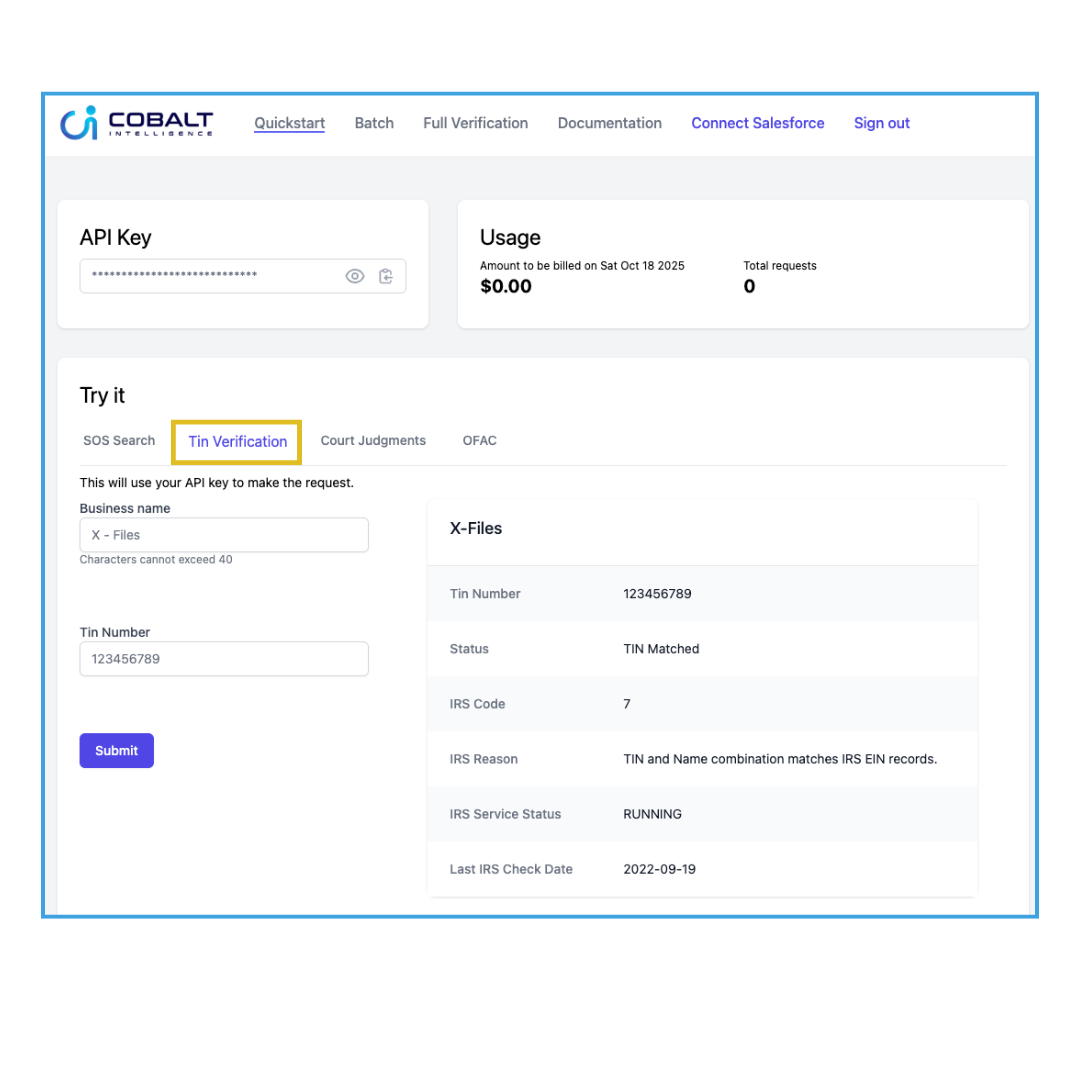Click the 'Last IRS Check Date' row label

click(511, 869)
